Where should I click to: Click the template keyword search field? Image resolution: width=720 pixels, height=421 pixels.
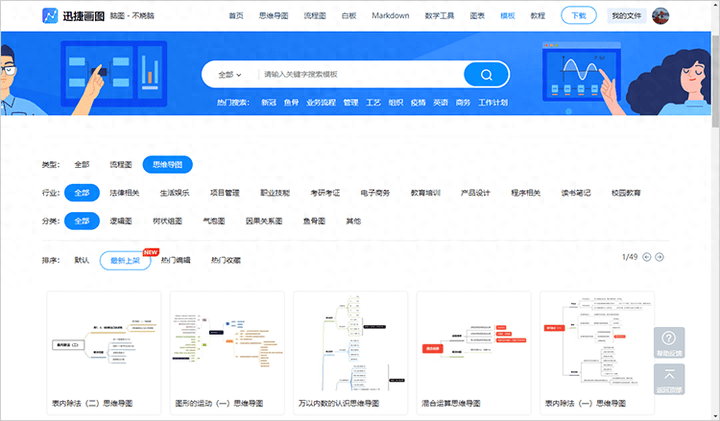pos(360,74)
